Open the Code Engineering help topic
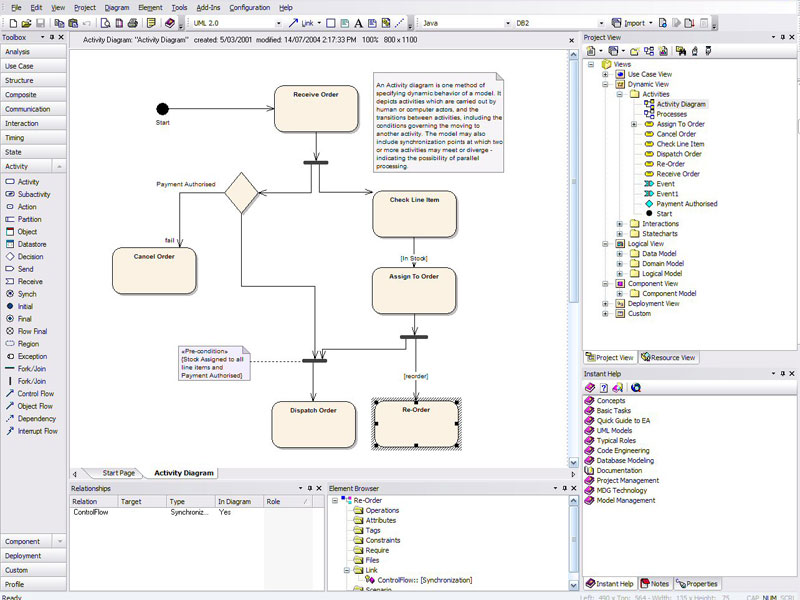 pyautogui.click(x=621, y=450)
